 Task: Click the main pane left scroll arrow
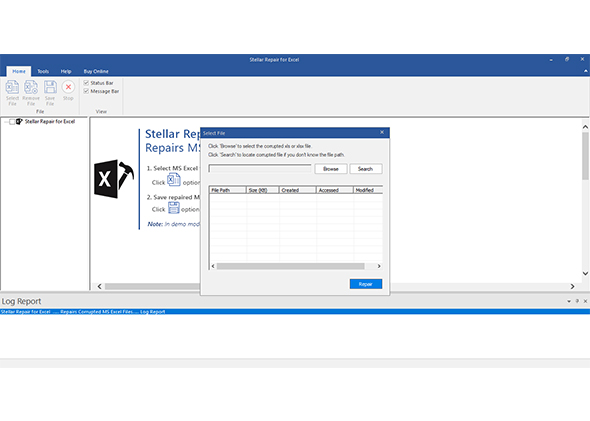pyautogui.click(x=99, y=286)
